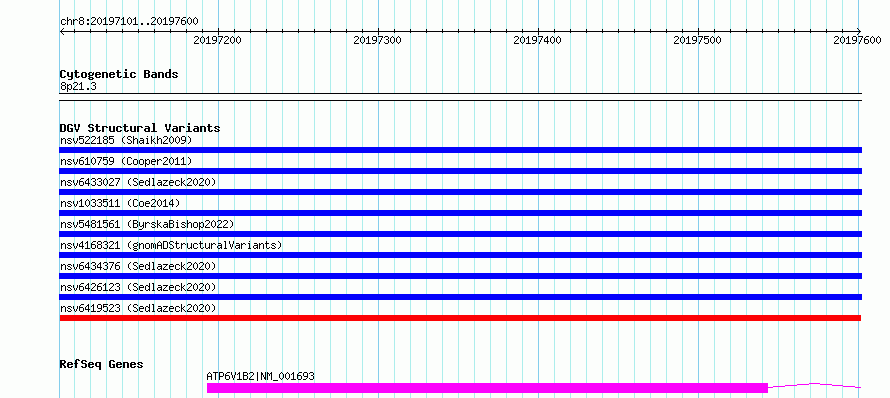Screen dimensions: 890x398
Task: Open variant nsv6434376 (Sedlazeck2020) label
Action: tap(138, 266)
